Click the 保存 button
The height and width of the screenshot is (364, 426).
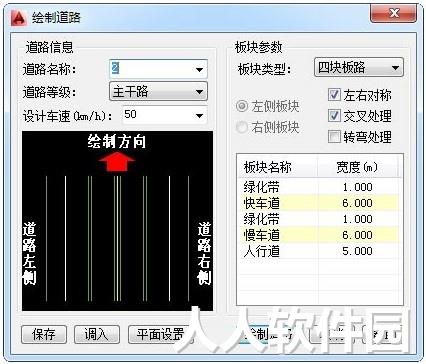point(44,335)
